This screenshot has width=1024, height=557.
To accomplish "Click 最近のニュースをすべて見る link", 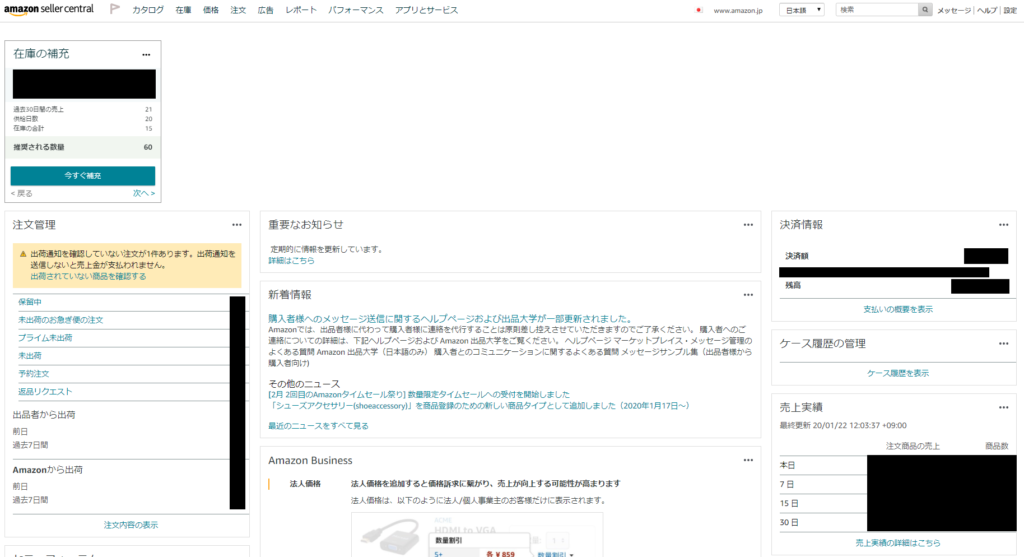I will pos(318,426).
